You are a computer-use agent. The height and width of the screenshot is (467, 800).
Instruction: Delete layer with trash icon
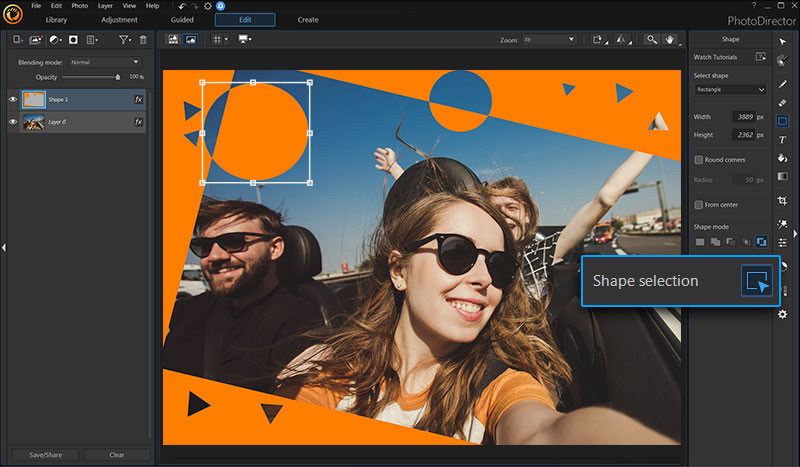[143, 39]
